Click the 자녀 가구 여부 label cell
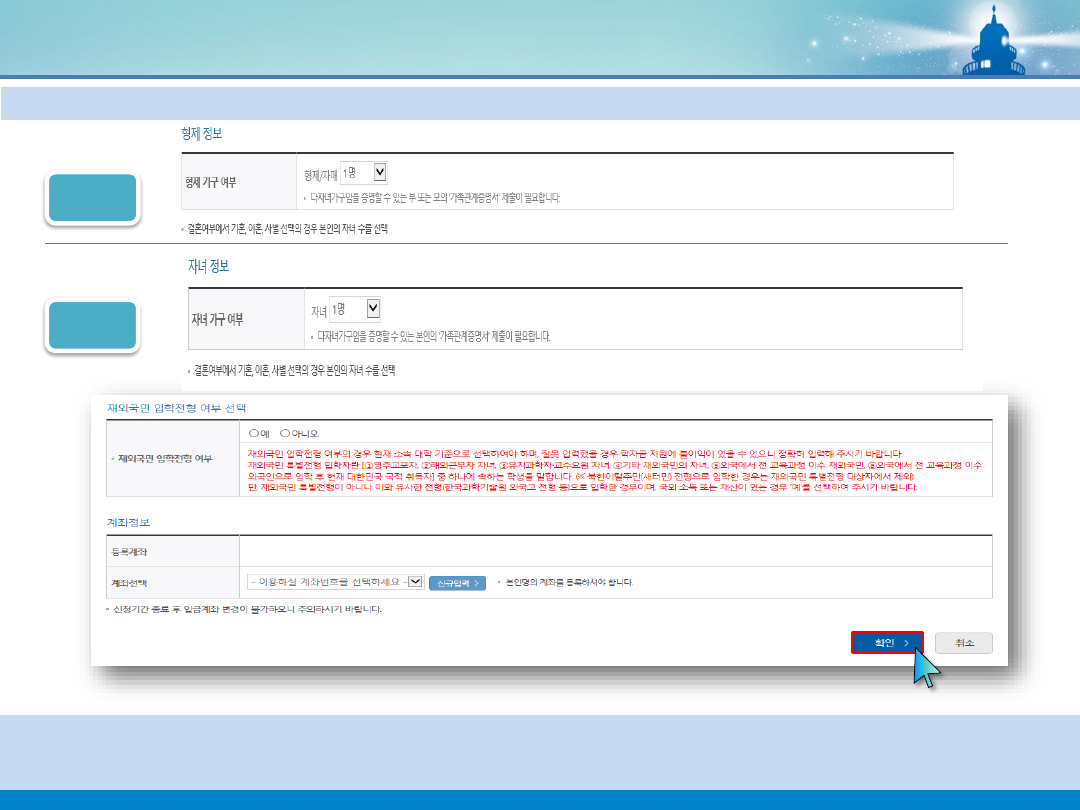1080x810 pixels. 217,319
